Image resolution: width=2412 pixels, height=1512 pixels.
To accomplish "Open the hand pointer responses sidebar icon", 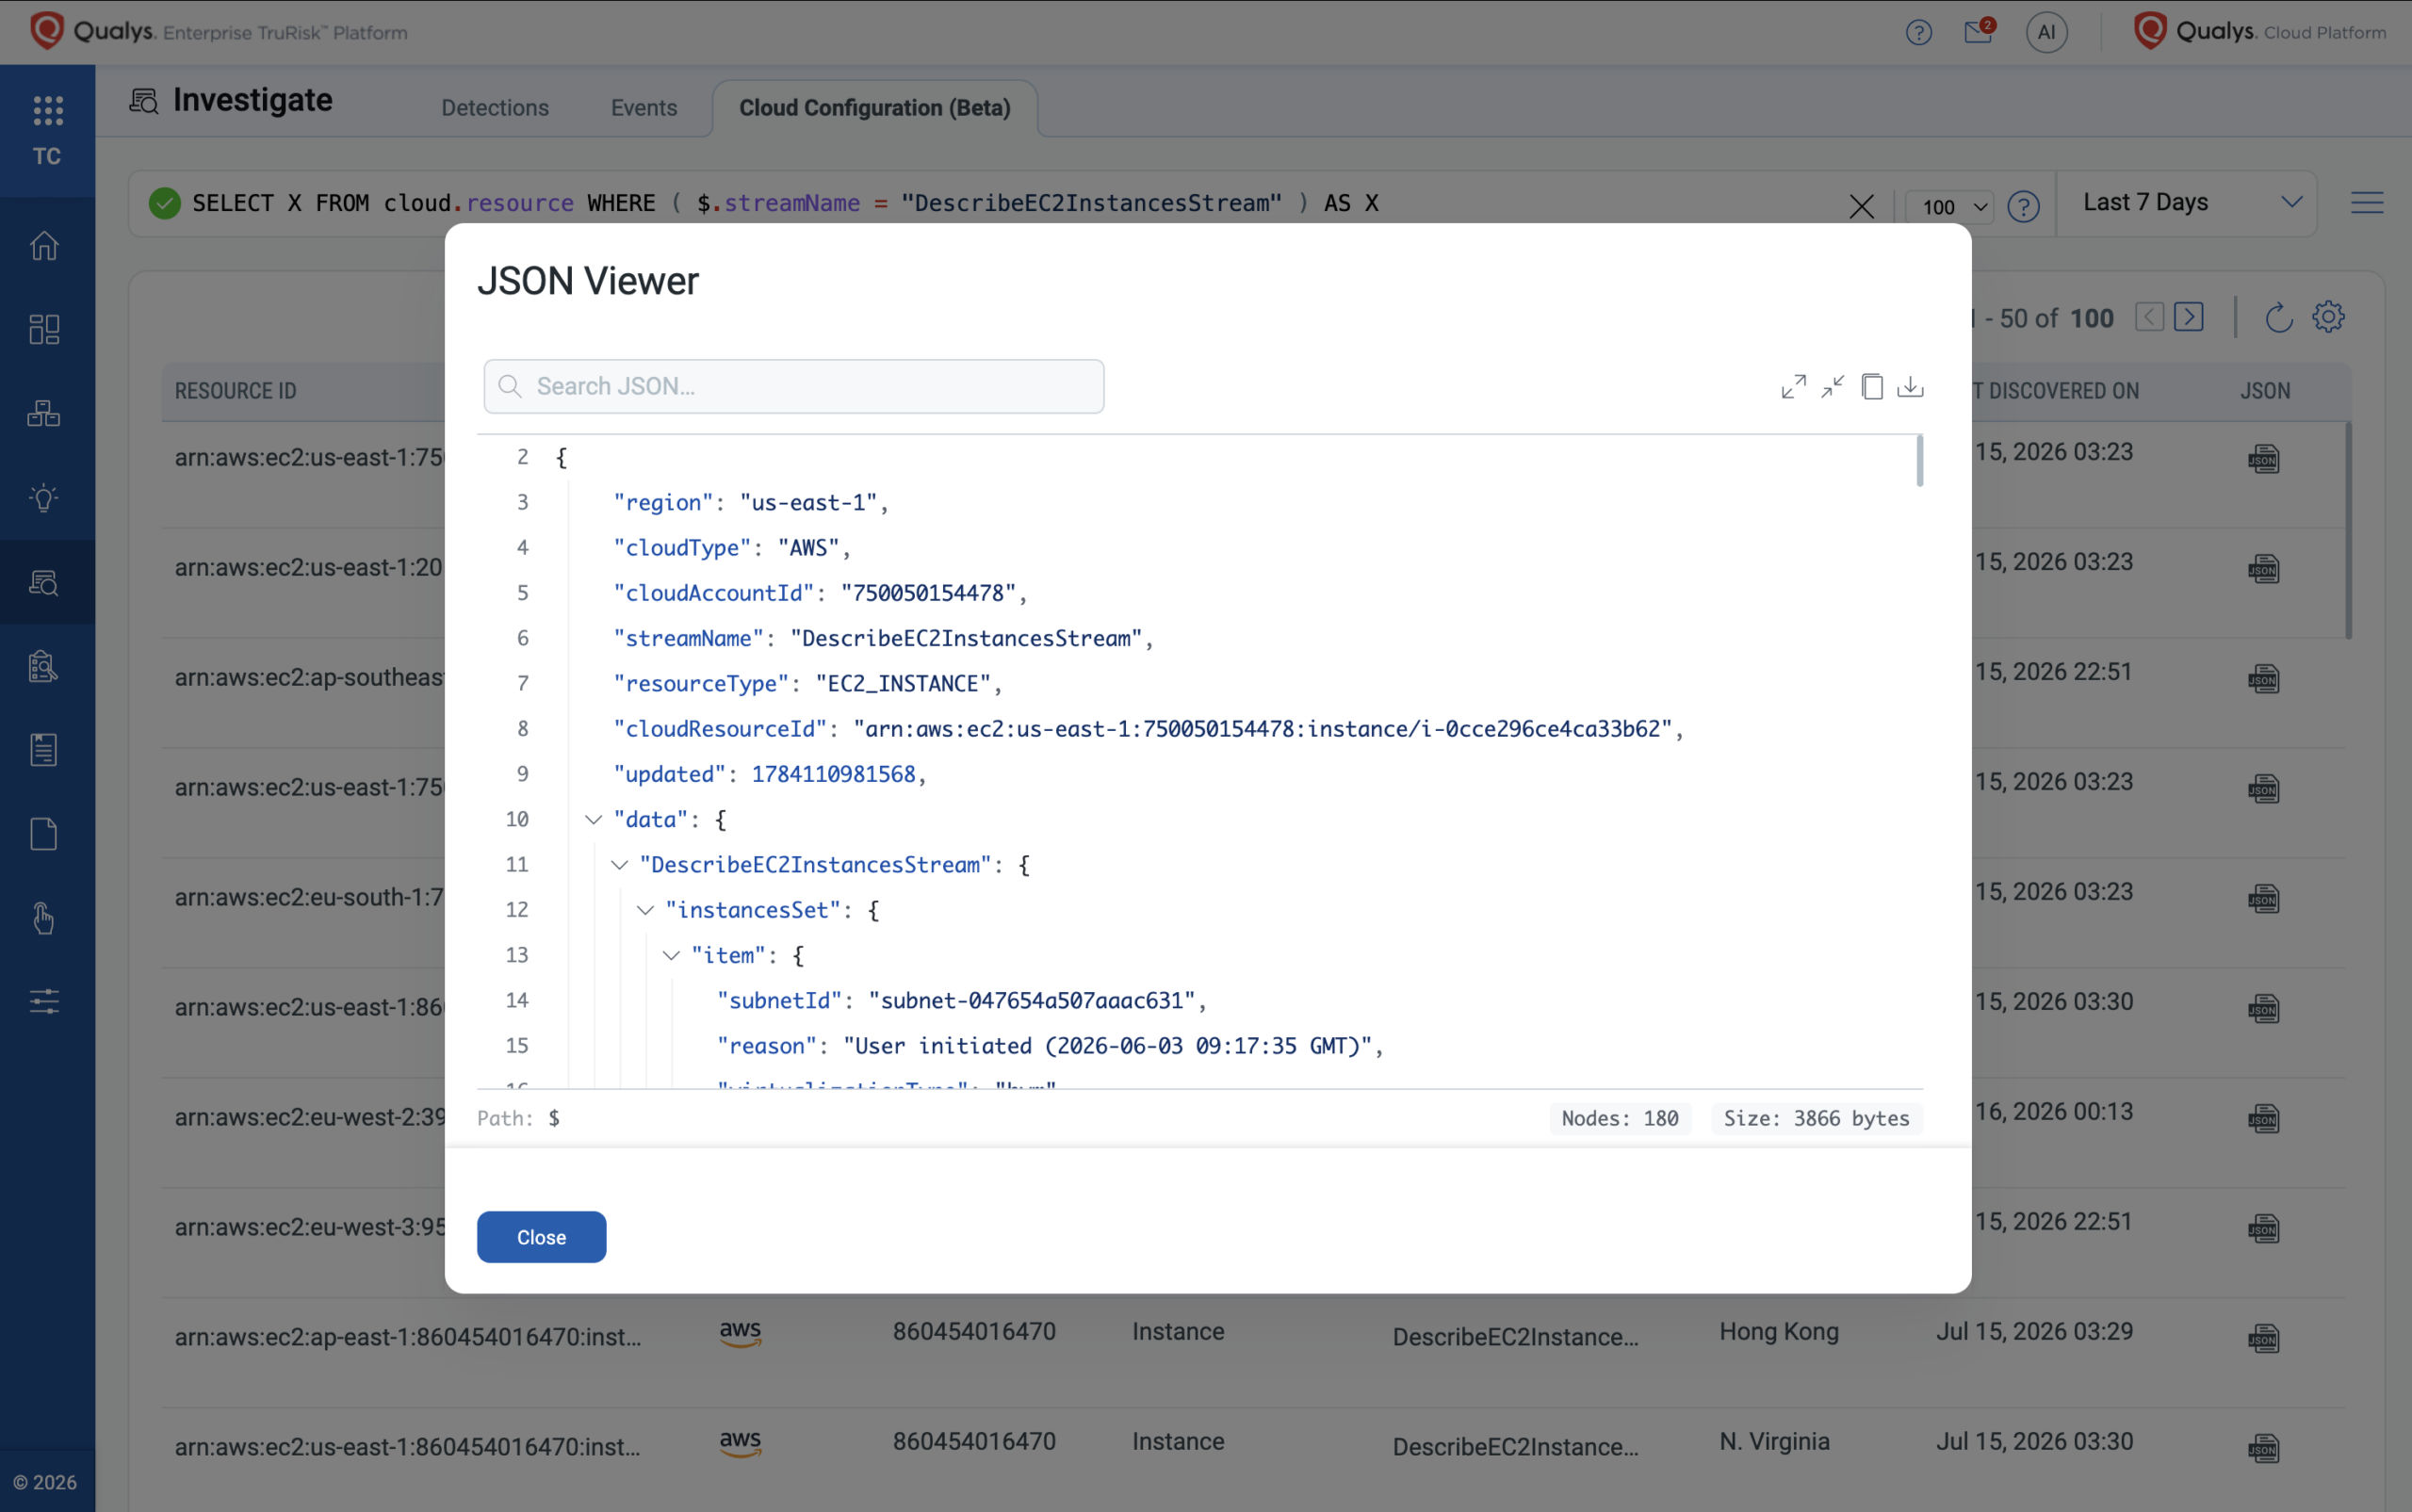I will coord(44,918).
